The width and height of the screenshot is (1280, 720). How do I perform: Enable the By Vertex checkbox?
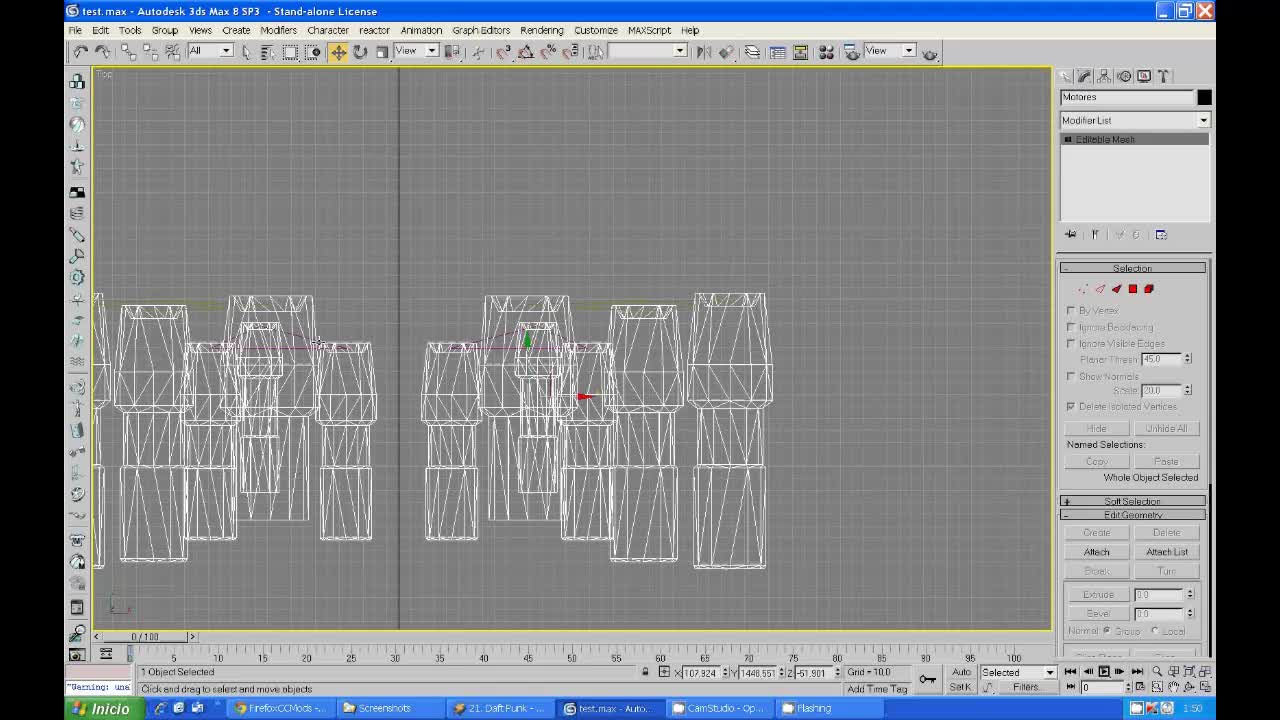1071,311
